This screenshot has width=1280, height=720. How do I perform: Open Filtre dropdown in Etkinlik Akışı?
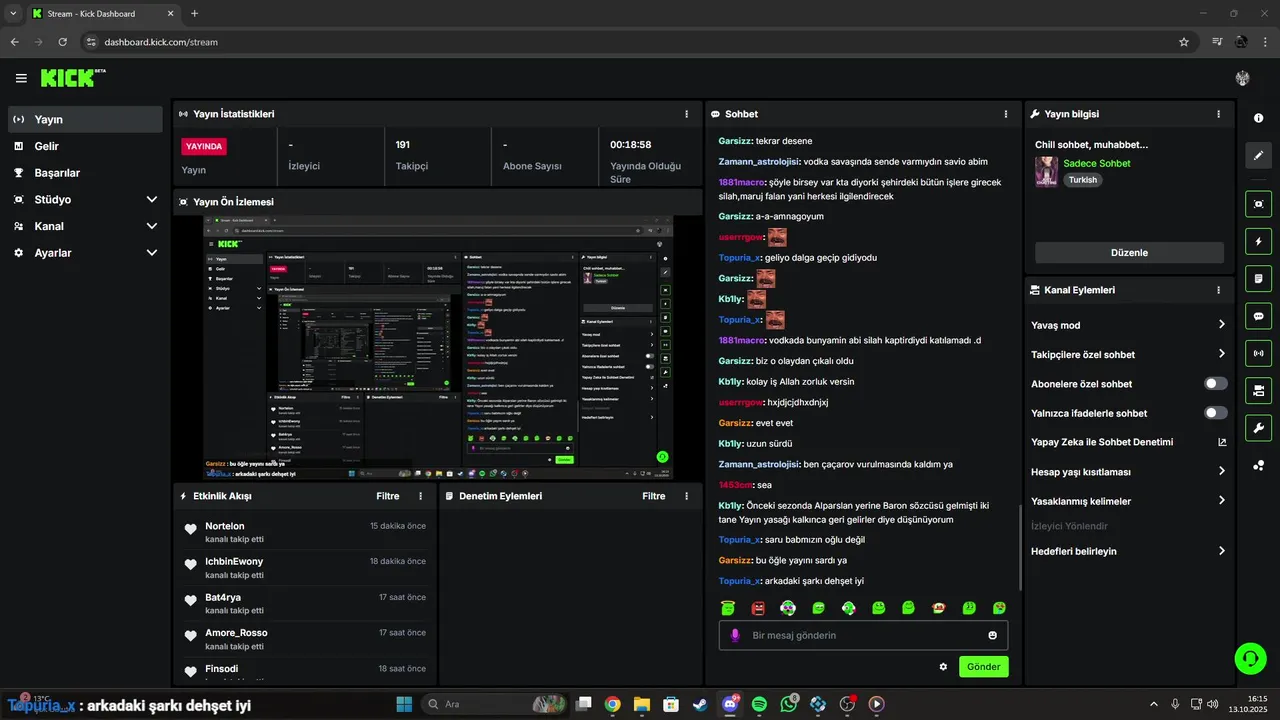click(x=388, y=496)
